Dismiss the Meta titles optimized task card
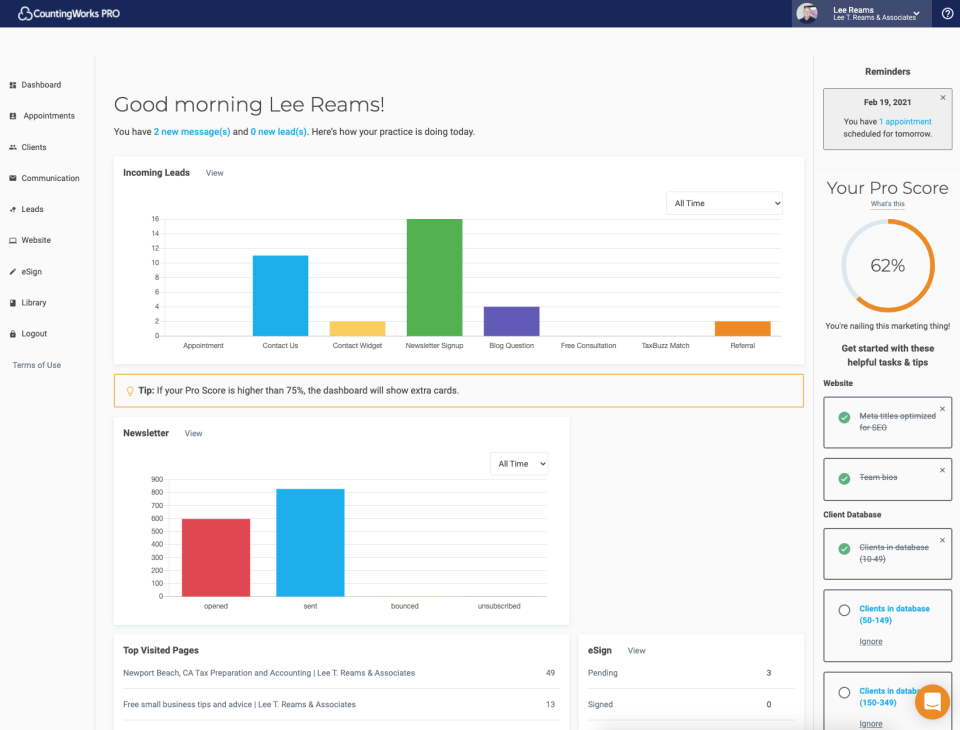The width and height of the screenshot is (960, 730). (942, 408)
